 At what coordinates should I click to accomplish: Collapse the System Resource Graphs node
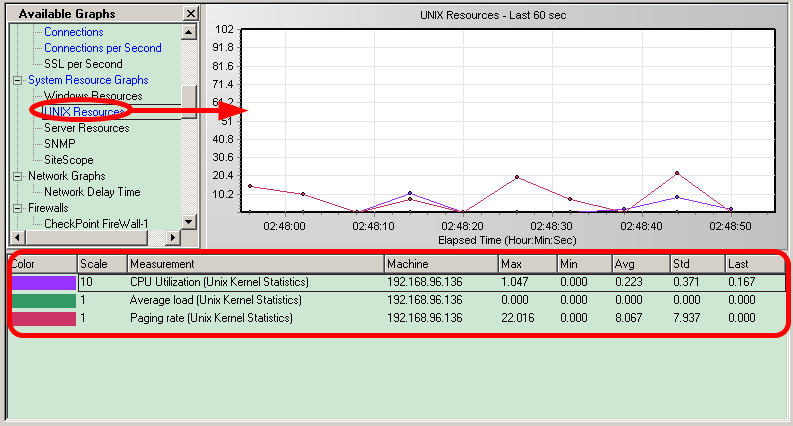click(17, 80)
